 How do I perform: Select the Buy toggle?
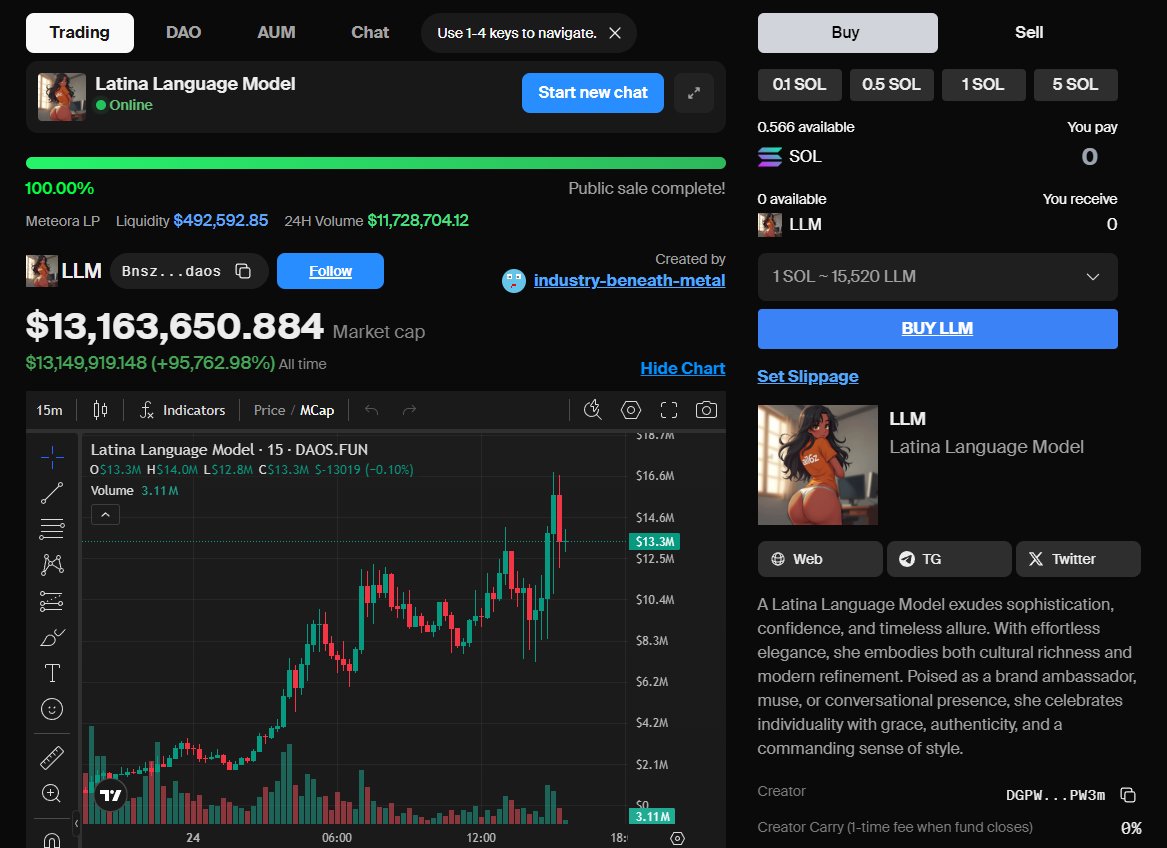848,33
